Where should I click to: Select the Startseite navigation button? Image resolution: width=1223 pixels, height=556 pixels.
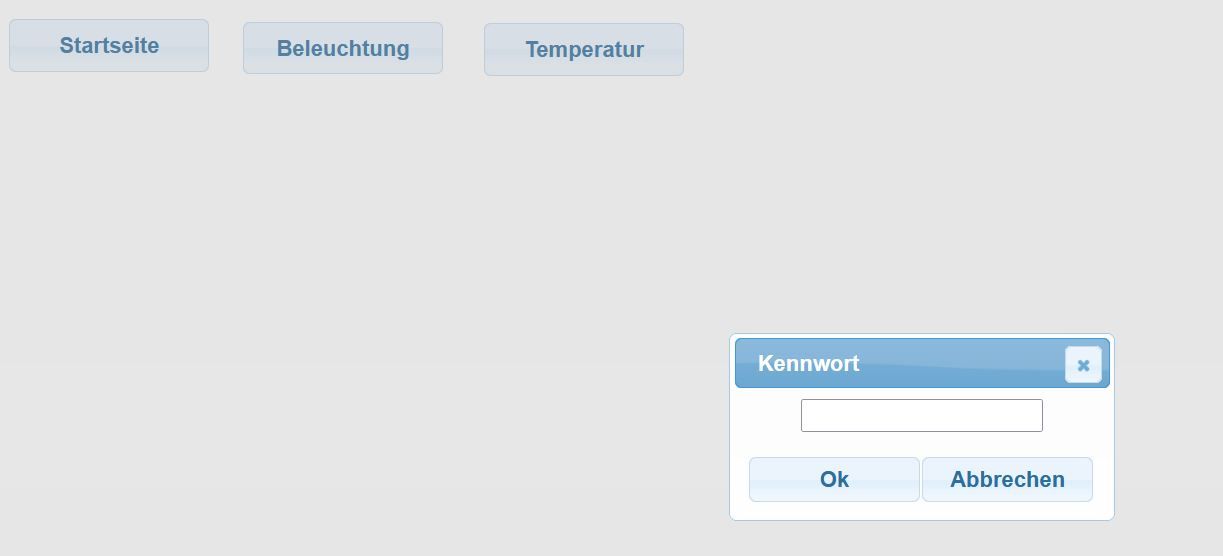click(109, 46)
